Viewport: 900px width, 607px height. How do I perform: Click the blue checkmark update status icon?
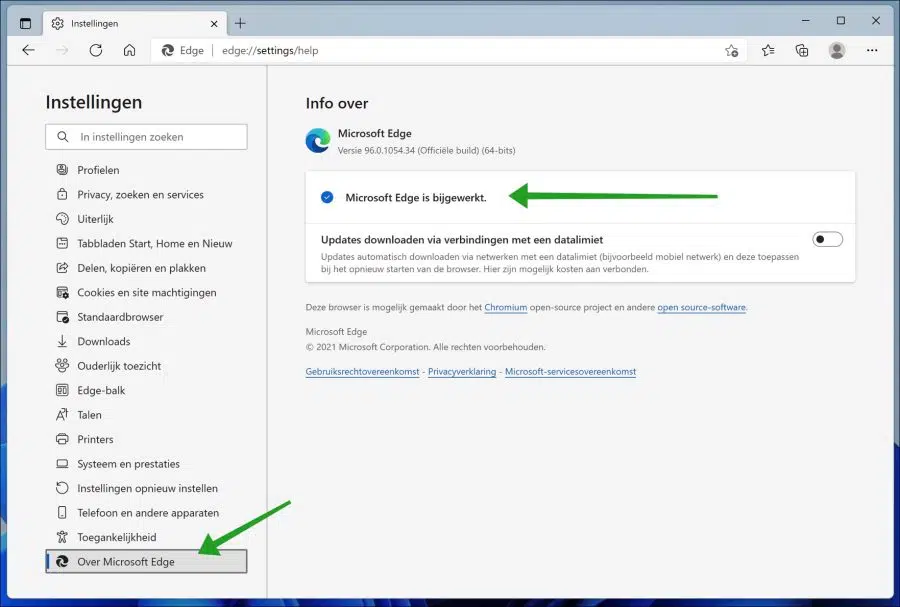327,197
